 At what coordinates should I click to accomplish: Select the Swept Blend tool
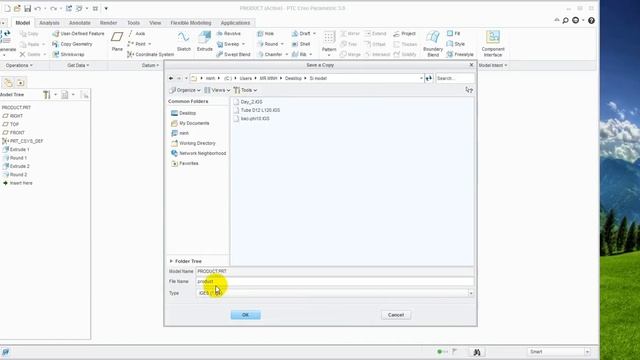[233, 54]
